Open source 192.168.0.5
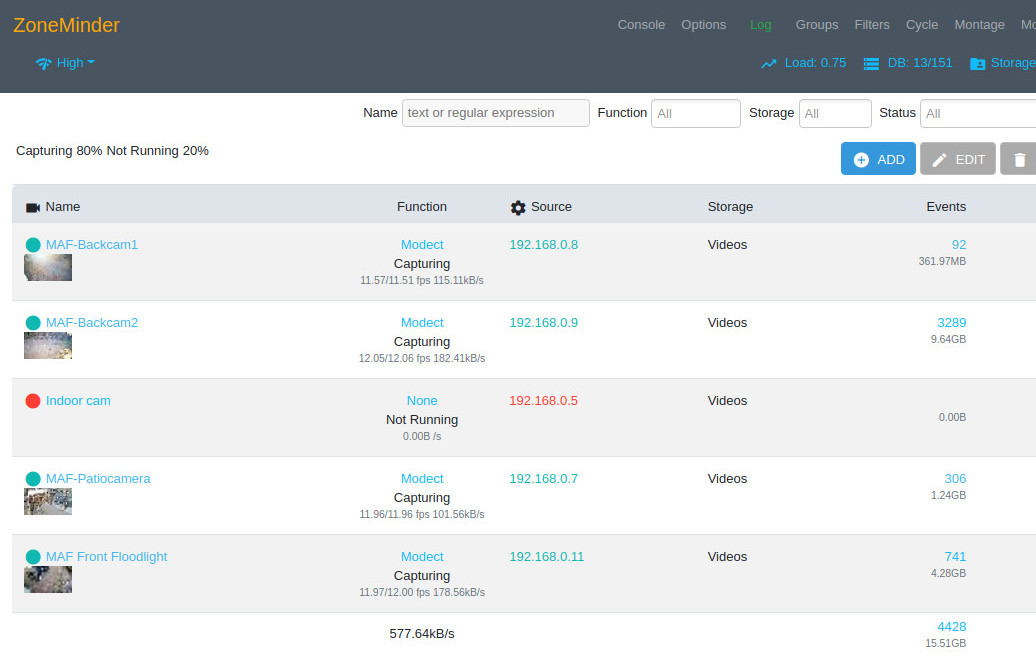 point(543,400)
